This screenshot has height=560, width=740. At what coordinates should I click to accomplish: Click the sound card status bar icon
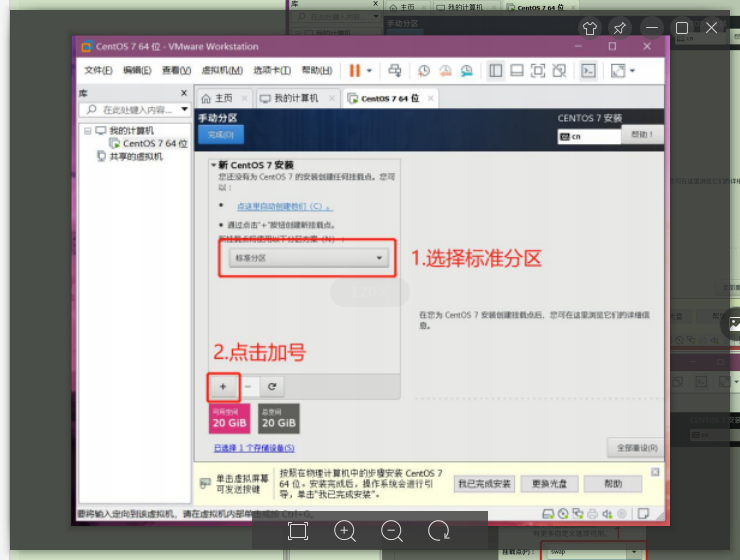coord(607,514)
